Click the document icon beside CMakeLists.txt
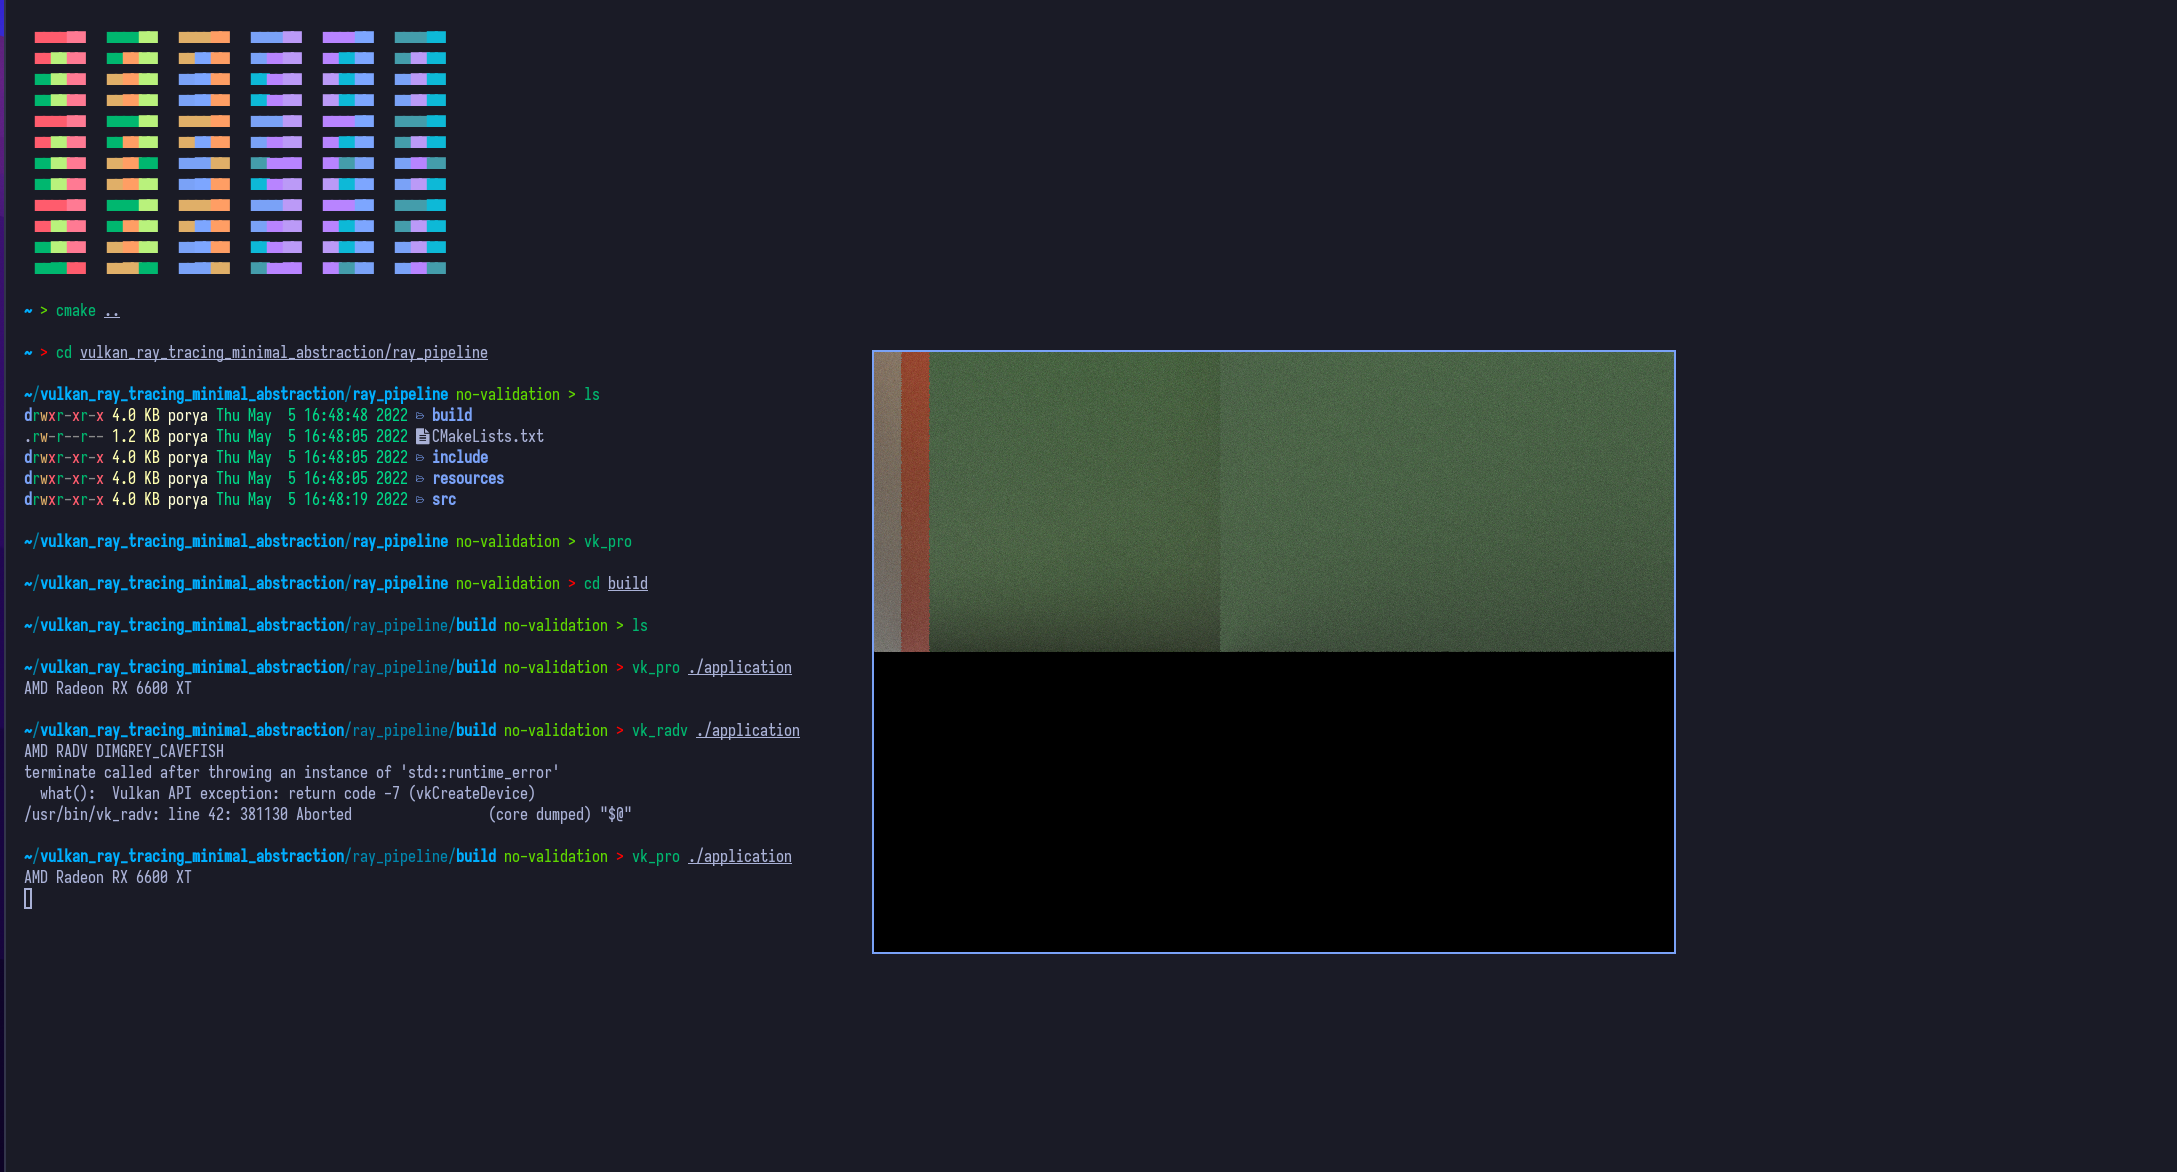The image size is (2177, 1172). [x=422, y=436]
